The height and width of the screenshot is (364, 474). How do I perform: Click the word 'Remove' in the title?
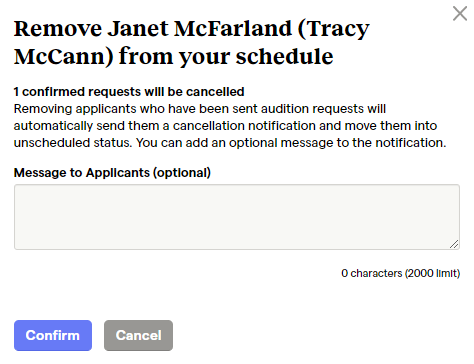pyautogui.click(x=58, y=29)
